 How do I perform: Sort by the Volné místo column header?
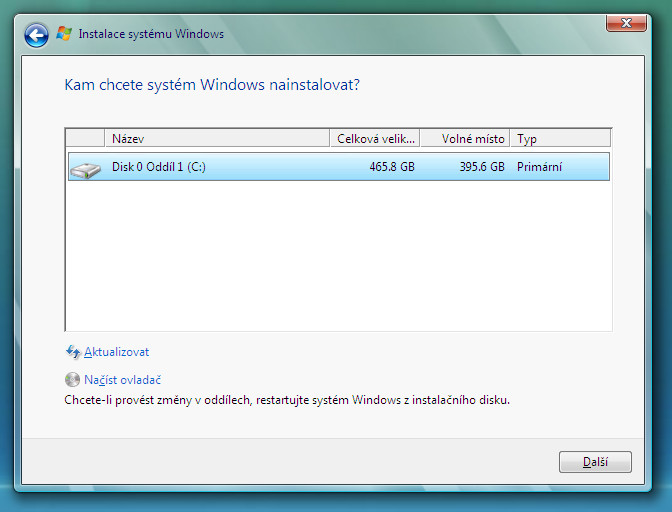[465, 139]
